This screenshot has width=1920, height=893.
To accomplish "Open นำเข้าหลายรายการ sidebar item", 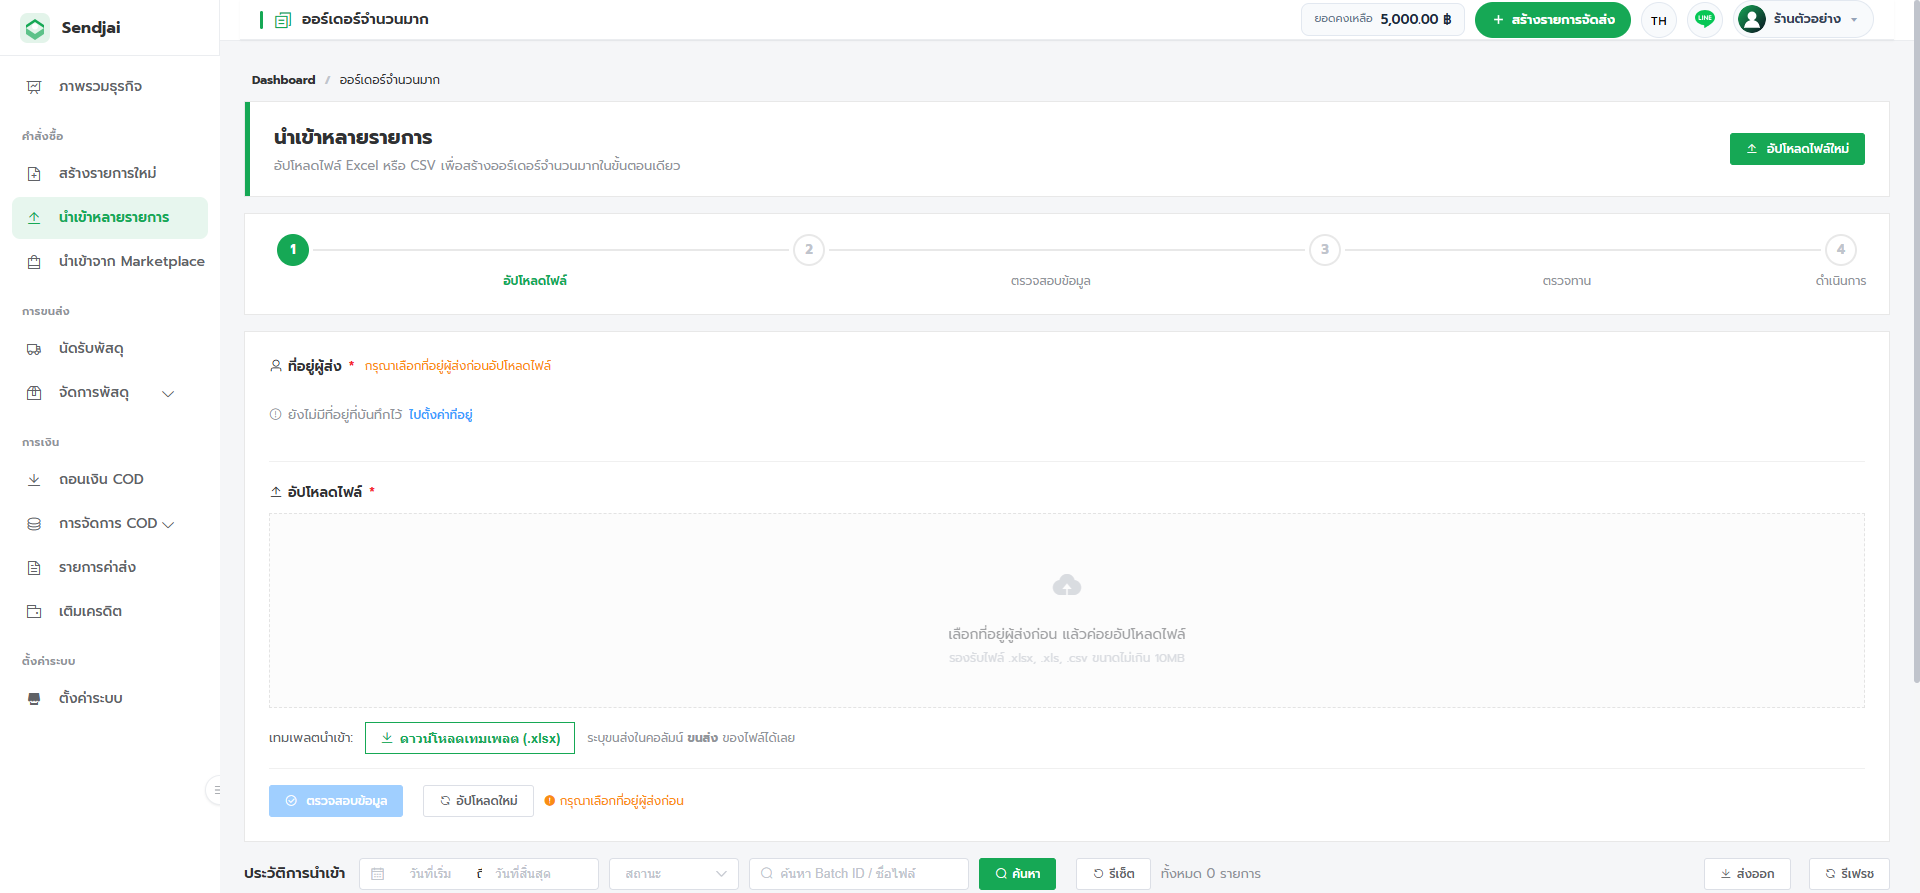I will (110, 218).
